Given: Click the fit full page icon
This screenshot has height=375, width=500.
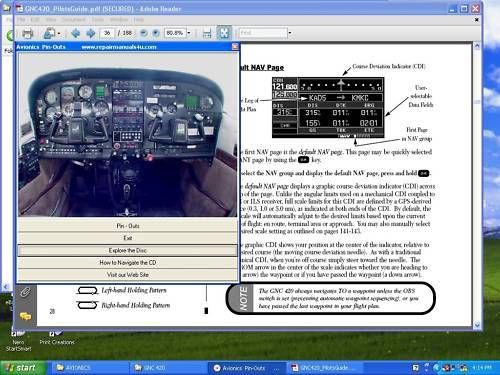Looking at the screenshot, I should (224, 33).
